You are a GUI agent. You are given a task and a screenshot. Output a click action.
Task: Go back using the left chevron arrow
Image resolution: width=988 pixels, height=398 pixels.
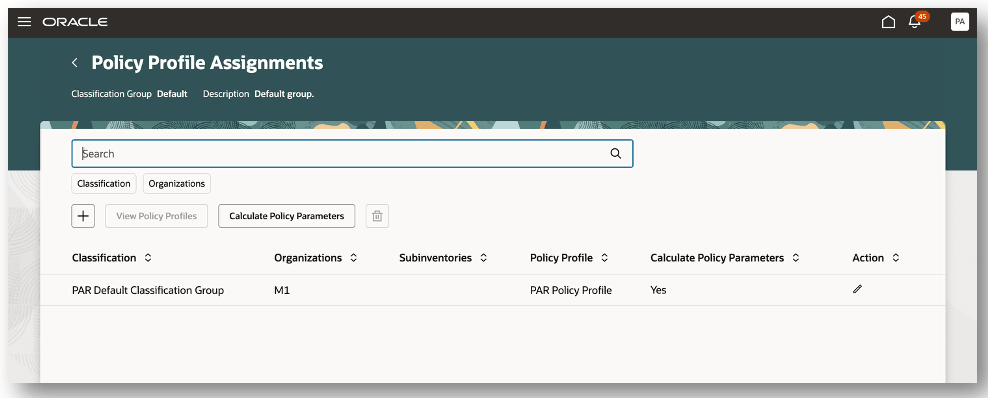coord(75,62)
